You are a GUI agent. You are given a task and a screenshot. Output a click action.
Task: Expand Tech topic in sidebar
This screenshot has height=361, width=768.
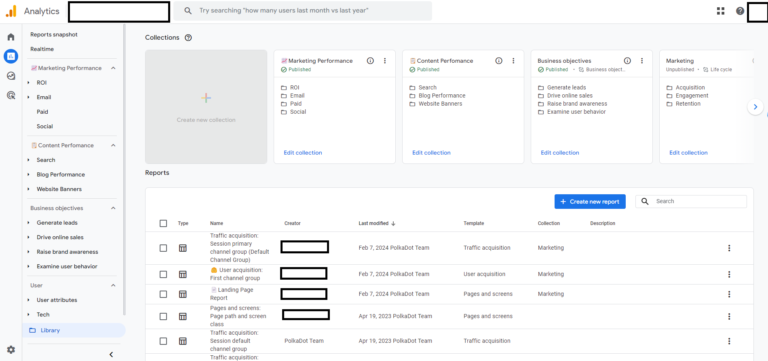(x=28, y=314)
